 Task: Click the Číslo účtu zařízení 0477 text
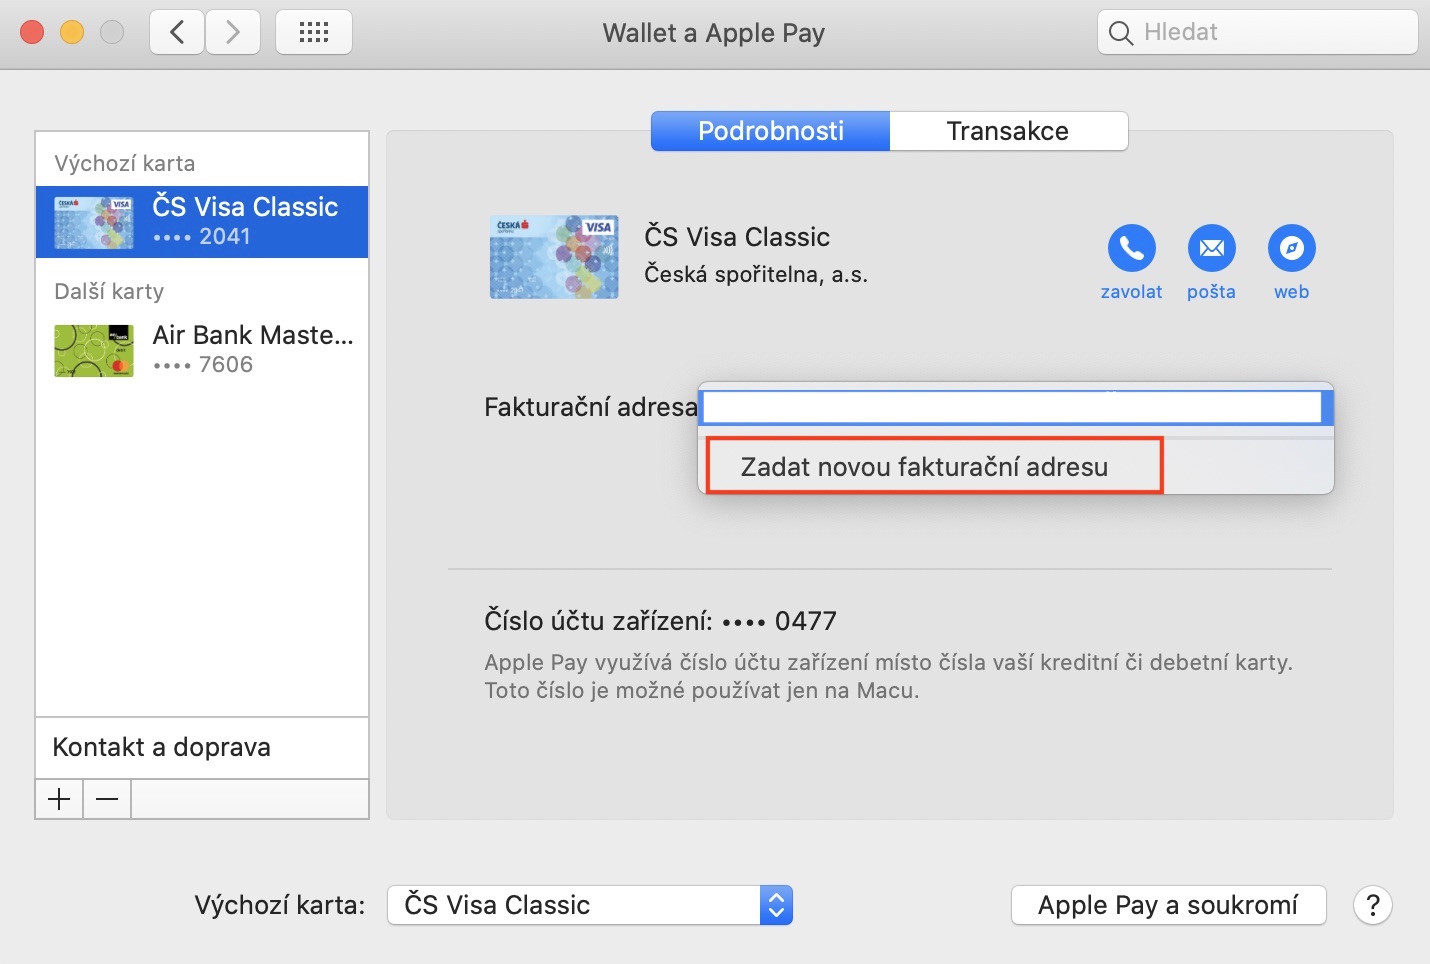pyautogui.click(x=660, y=621)
